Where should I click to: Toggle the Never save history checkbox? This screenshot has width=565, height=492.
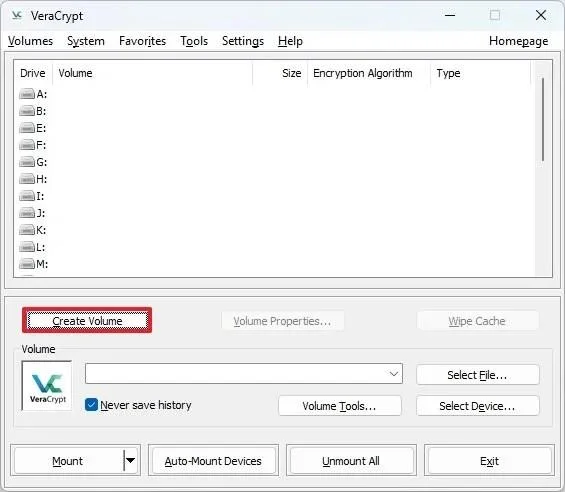(x=91, y=404)
